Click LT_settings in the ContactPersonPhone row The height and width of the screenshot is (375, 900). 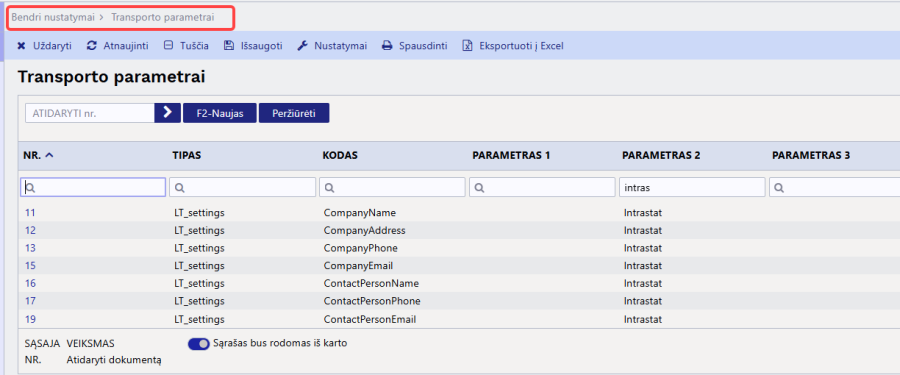point(199,301)
